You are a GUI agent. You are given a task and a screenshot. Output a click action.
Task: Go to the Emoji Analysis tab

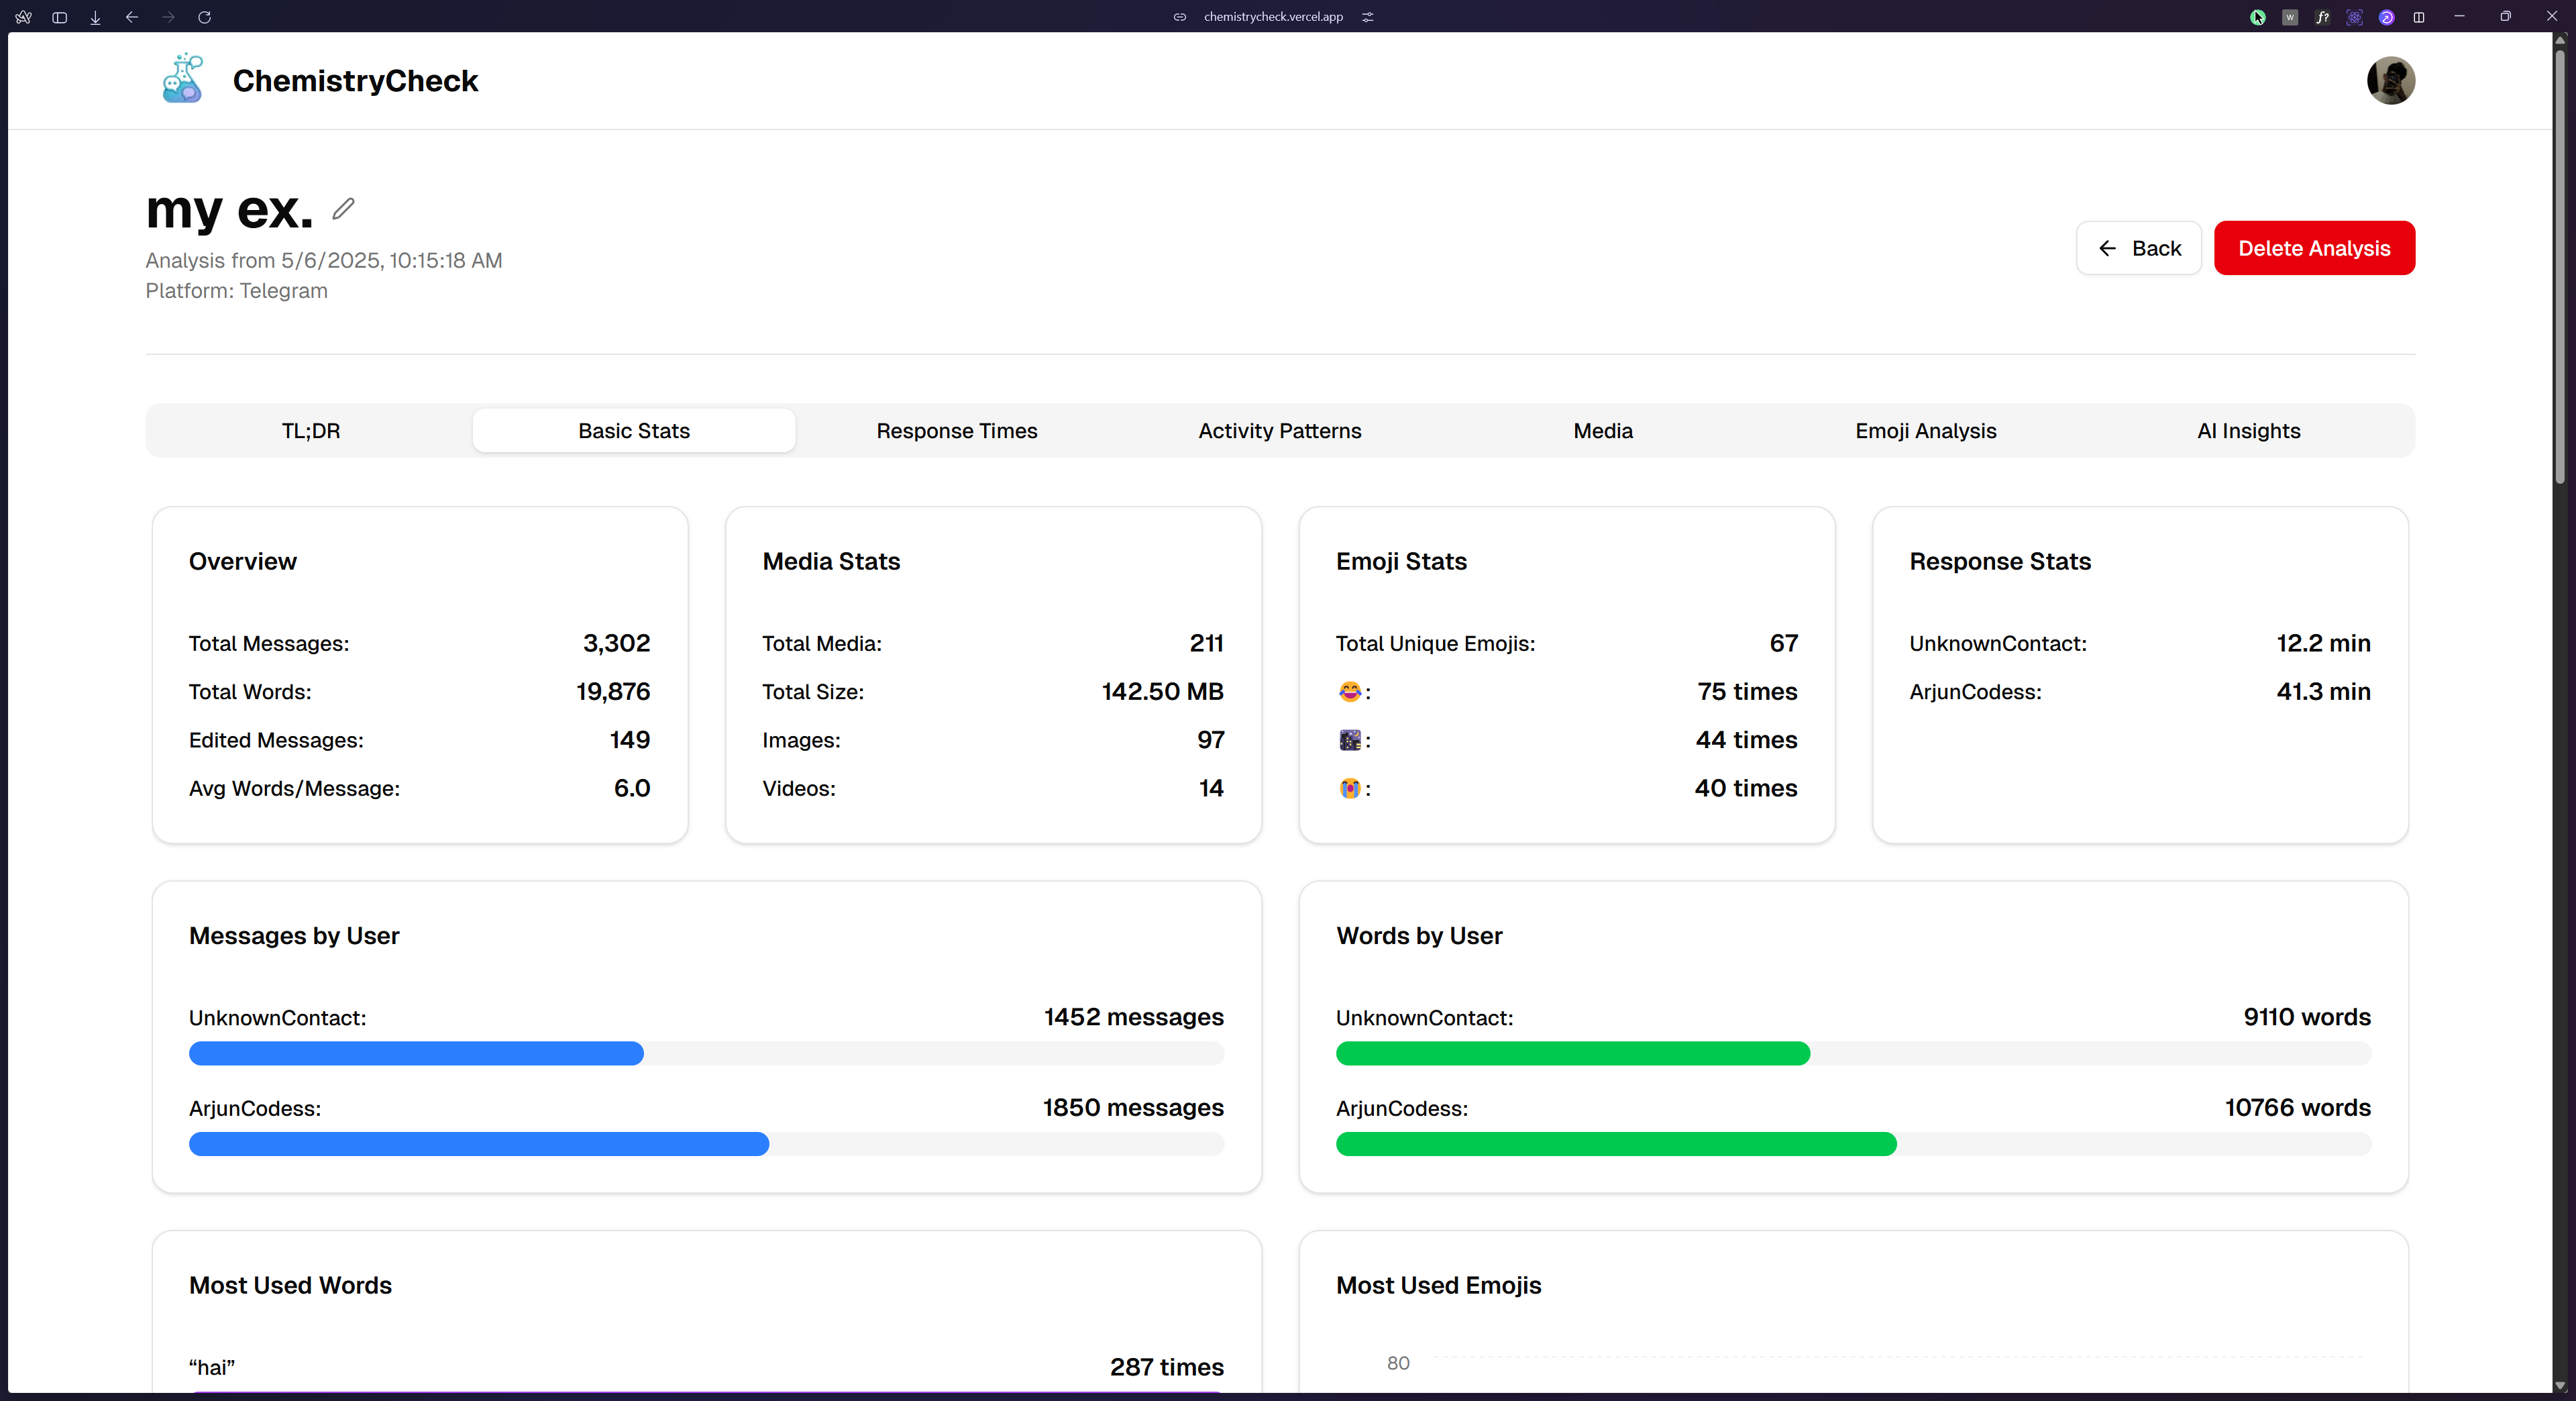click(x=1925, y=430)
